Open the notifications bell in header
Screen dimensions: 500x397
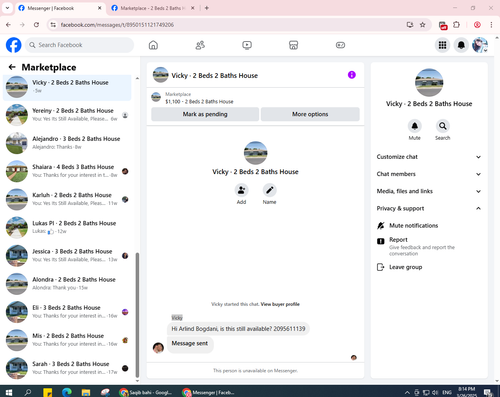pyautogui.click(x=461, y=45)
